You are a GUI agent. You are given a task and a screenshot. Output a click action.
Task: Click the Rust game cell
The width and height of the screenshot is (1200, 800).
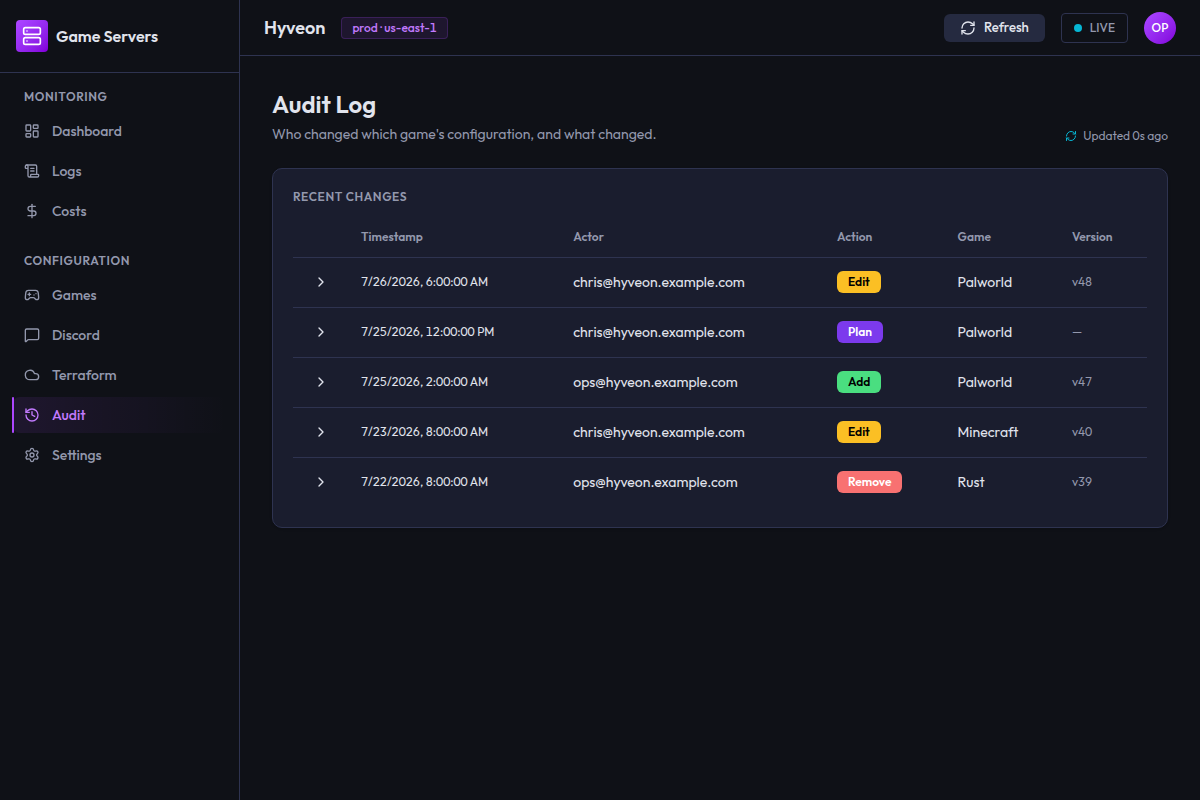click(x=971, y=482)
